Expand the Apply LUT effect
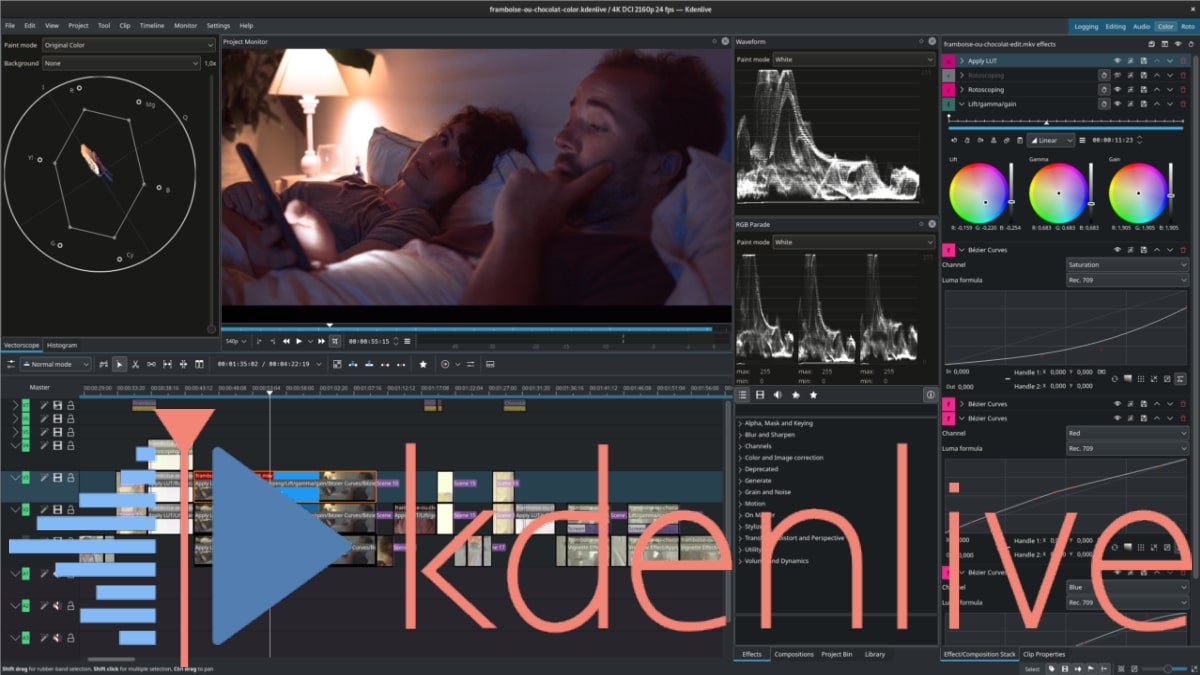 pyautogui.click(x=961, y=61)
